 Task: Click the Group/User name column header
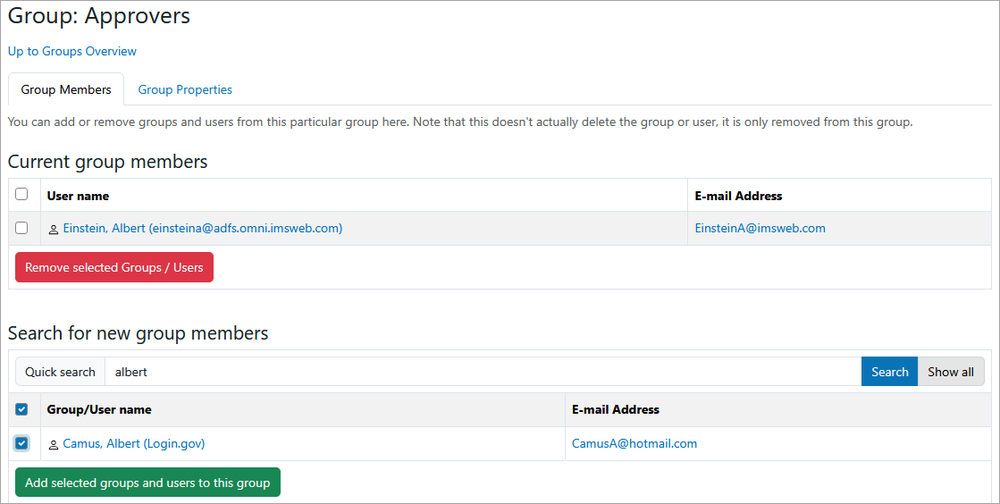(99, 410)
